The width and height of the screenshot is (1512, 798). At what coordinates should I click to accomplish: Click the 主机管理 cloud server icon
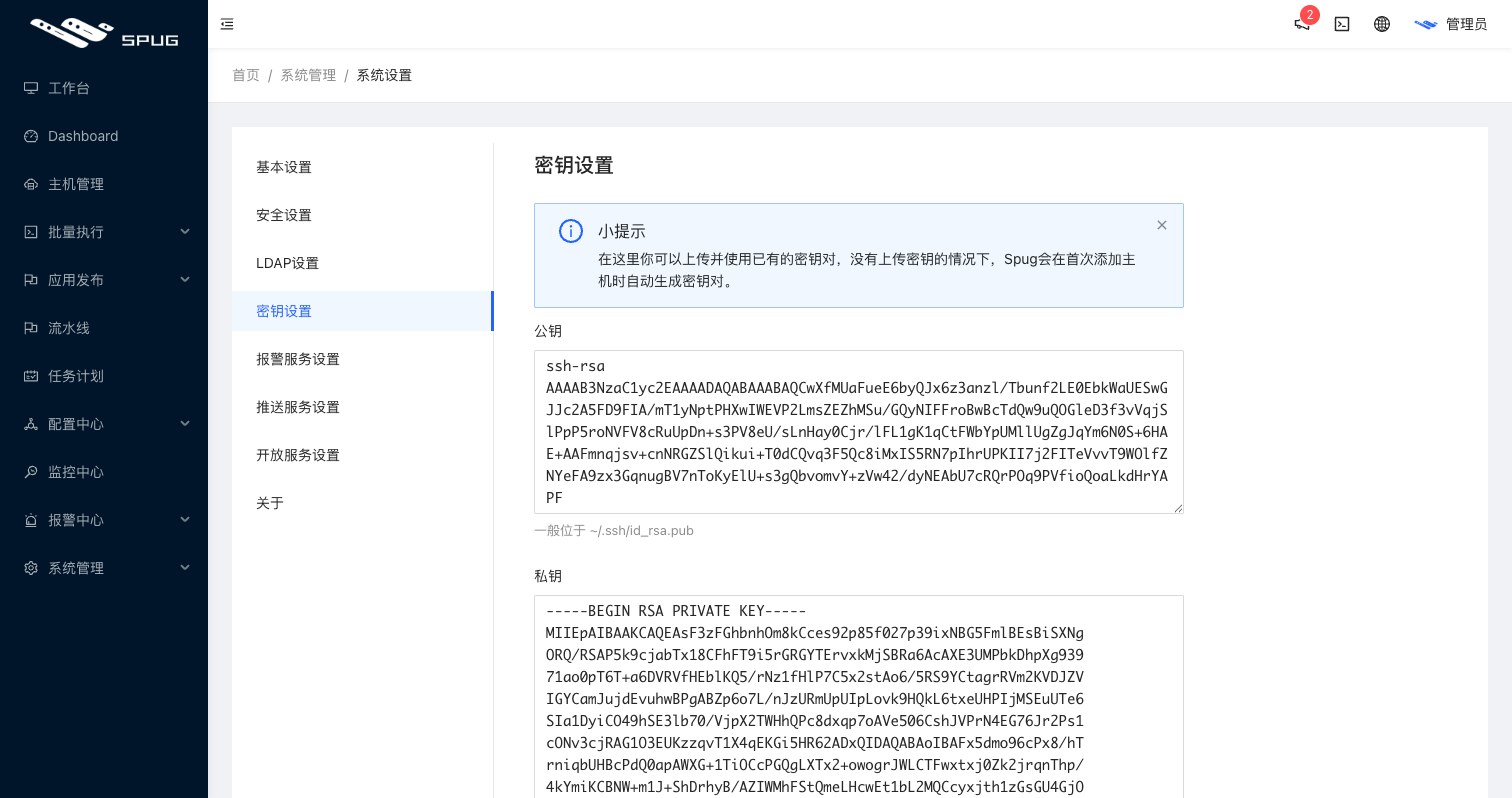[31, 184]
